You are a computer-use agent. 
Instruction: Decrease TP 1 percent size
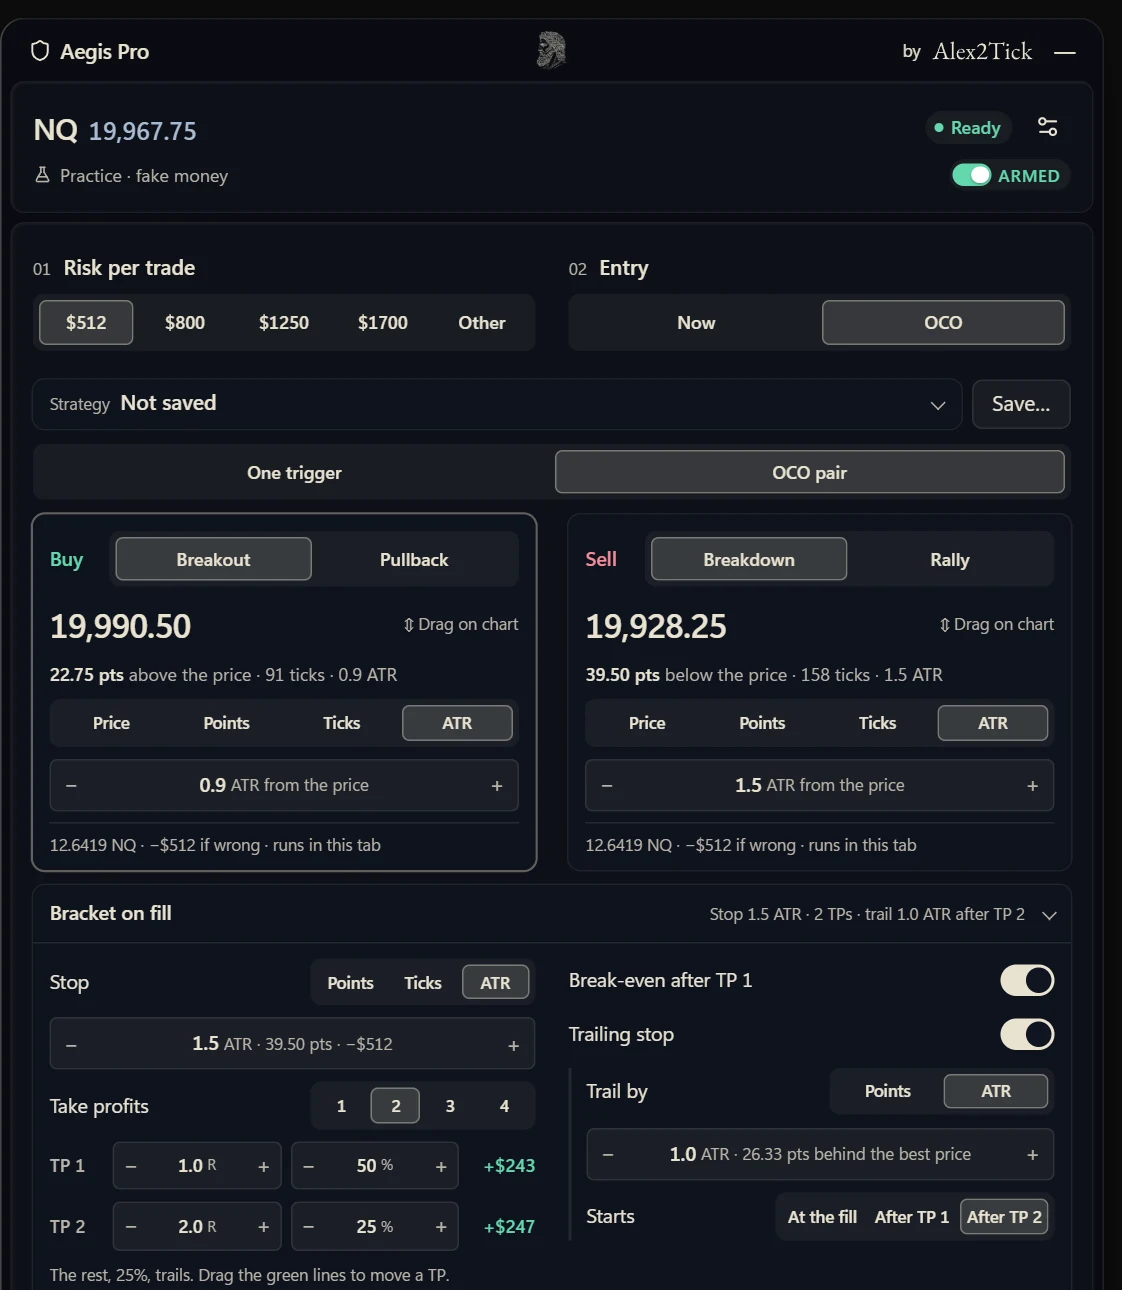pos(309,1166)
